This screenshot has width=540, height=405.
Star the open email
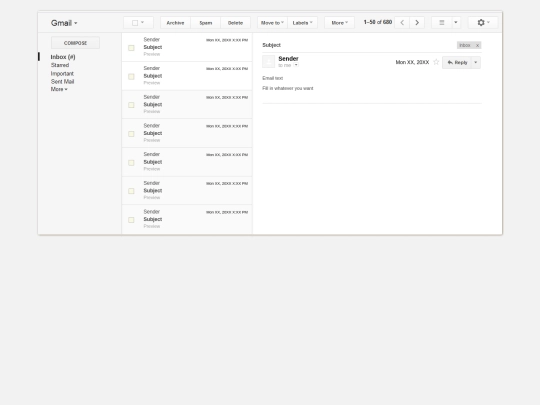pos(436,62)
